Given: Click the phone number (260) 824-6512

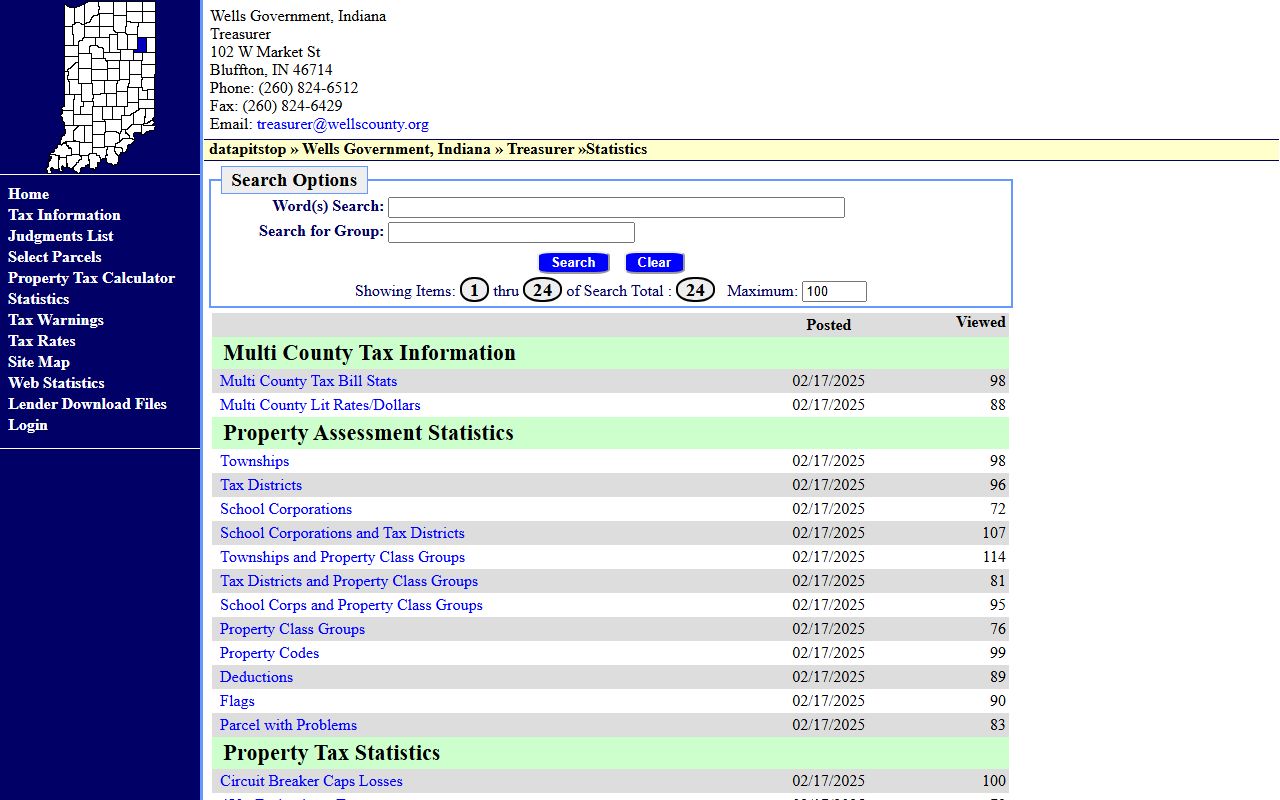Looking at the screenshot, I should click(x=308, y=88).
